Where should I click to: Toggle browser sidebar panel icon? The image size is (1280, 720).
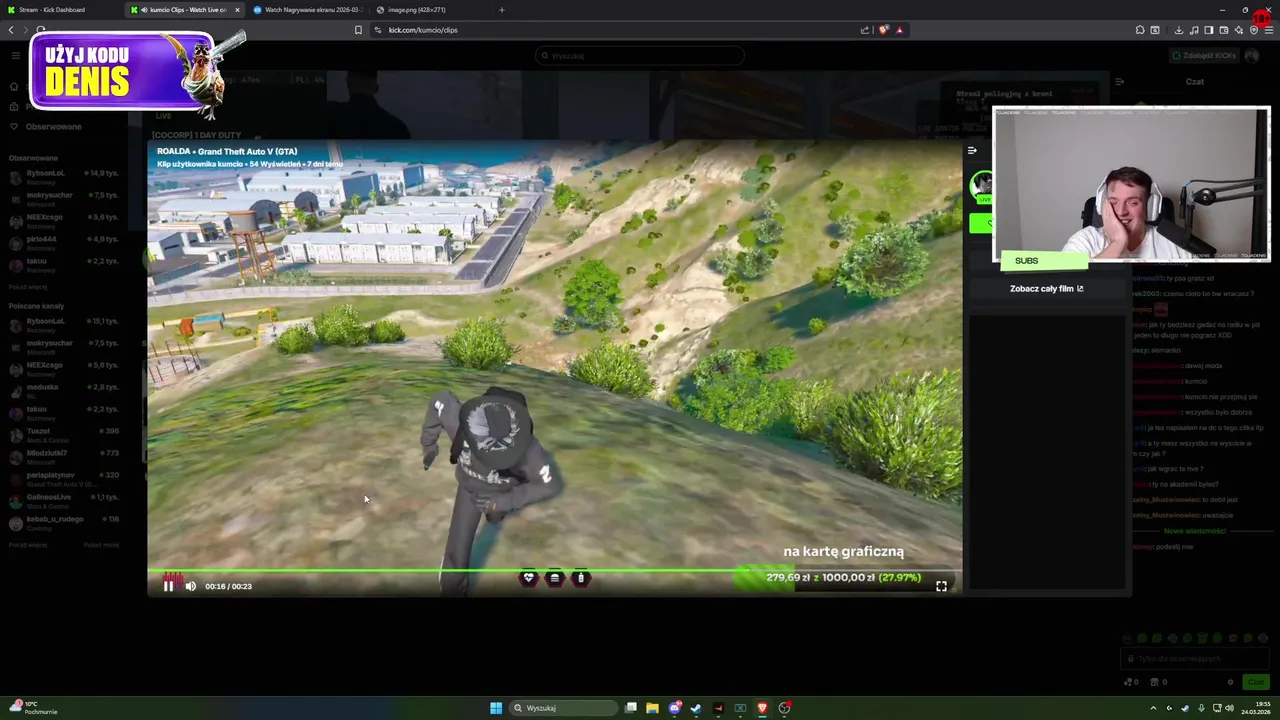pyautogui.click(x=1209, y=30)
